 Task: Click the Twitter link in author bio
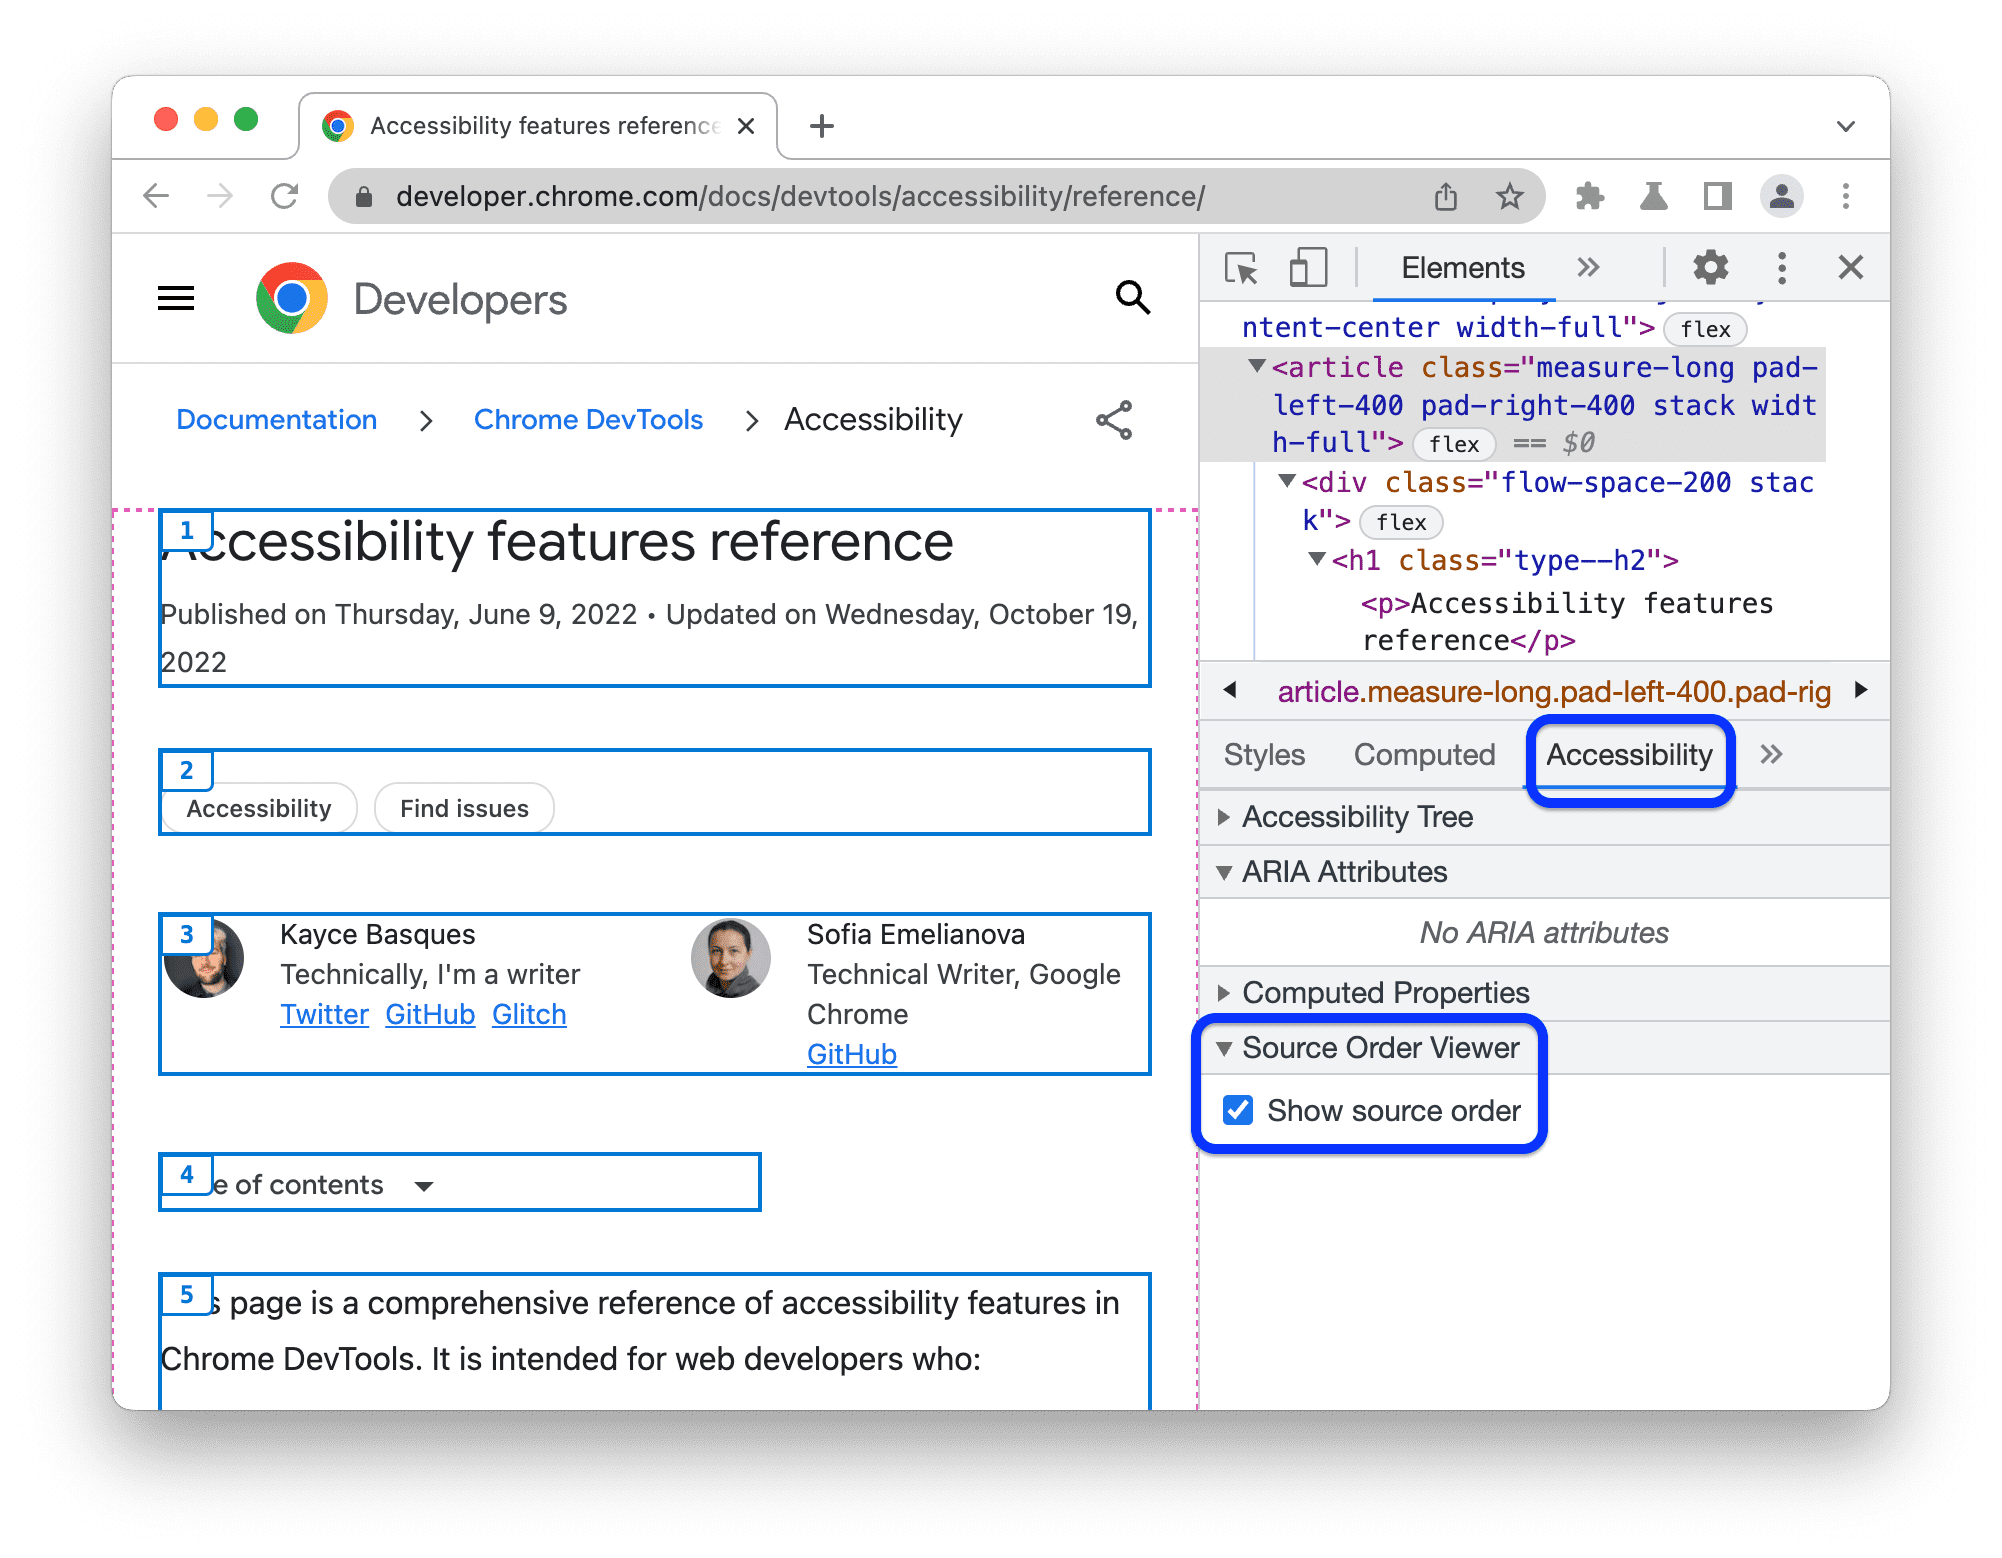320,1015
